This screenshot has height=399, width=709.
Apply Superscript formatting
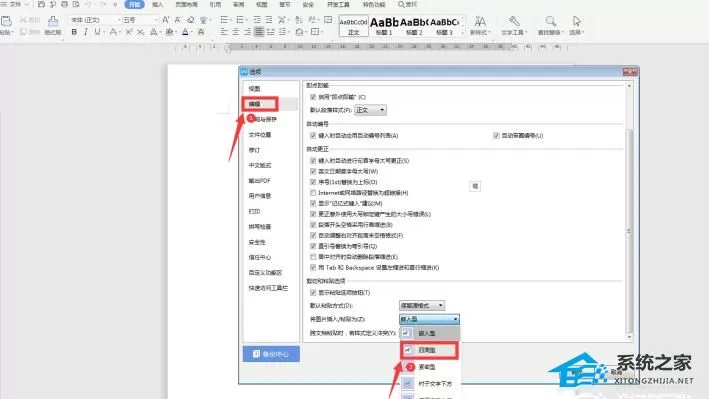(129, 32)
